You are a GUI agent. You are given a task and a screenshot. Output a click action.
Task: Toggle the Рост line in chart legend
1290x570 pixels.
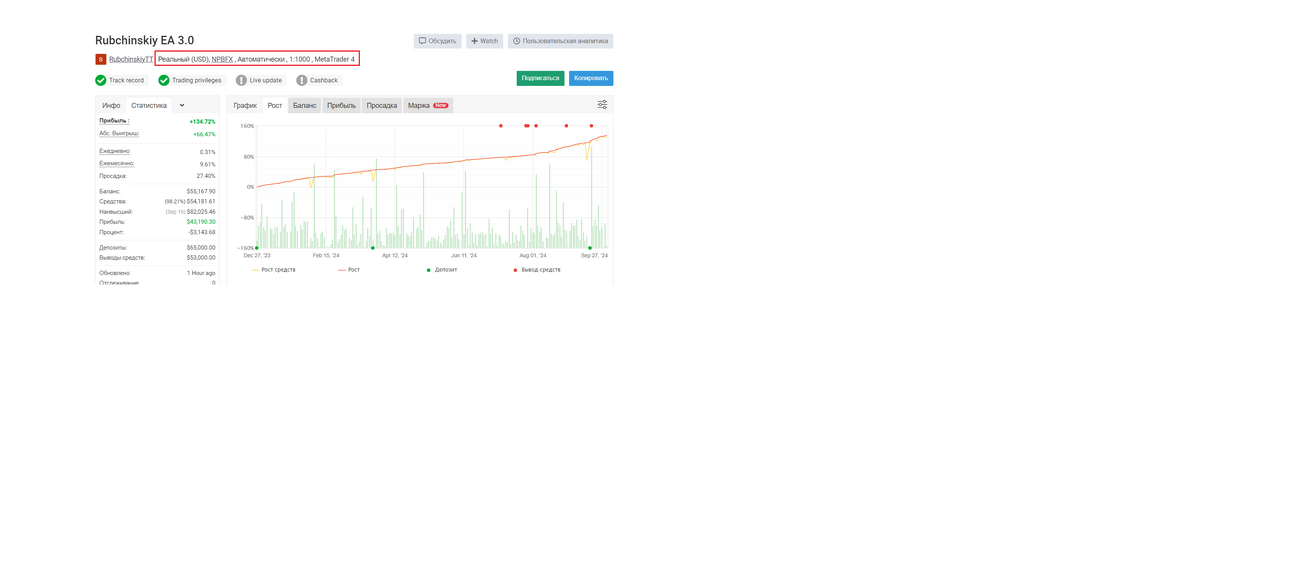(x=349, y=270)
